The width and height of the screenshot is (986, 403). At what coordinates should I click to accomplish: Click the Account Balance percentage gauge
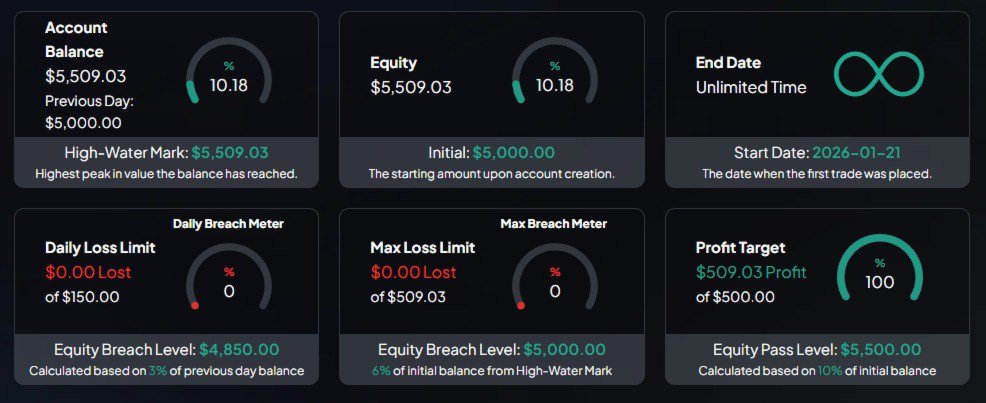pyautogui.click(x=228, y=78)
